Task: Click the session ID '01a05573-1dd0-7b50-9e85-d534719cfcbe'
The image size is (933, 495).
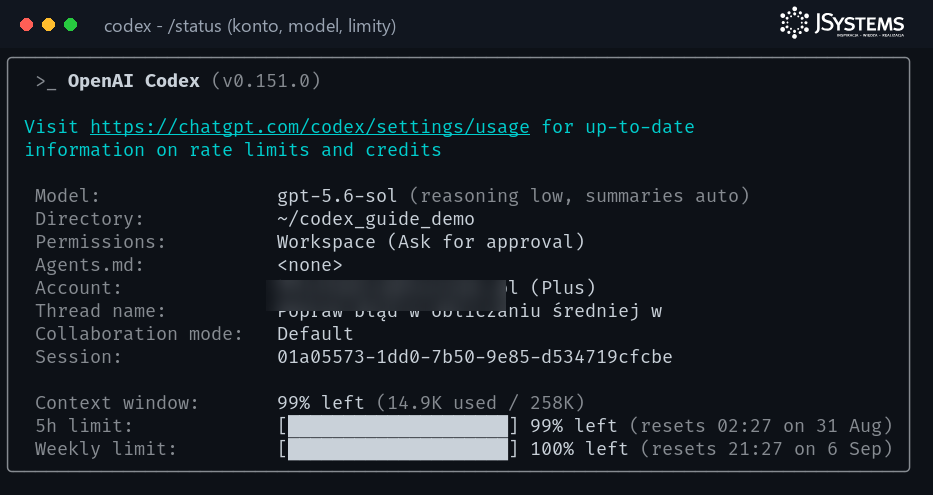Action: click(475, 357)
